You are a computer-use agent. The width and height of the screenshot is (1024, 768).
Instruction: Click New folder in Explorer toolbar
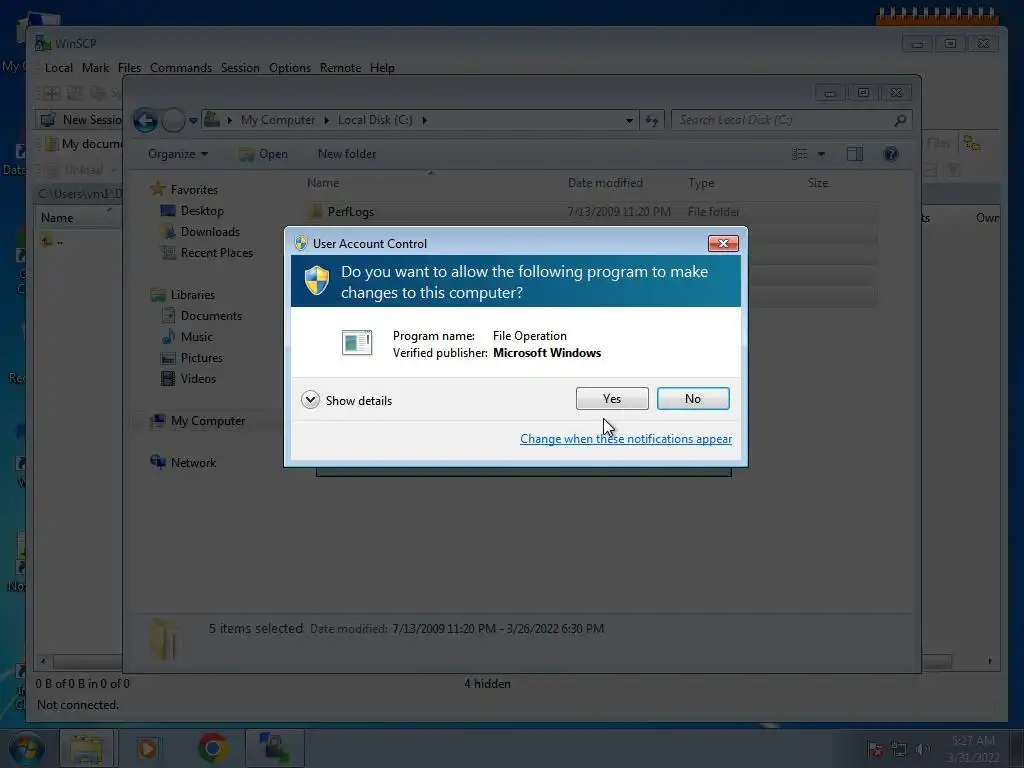click(x=347, y=154)
